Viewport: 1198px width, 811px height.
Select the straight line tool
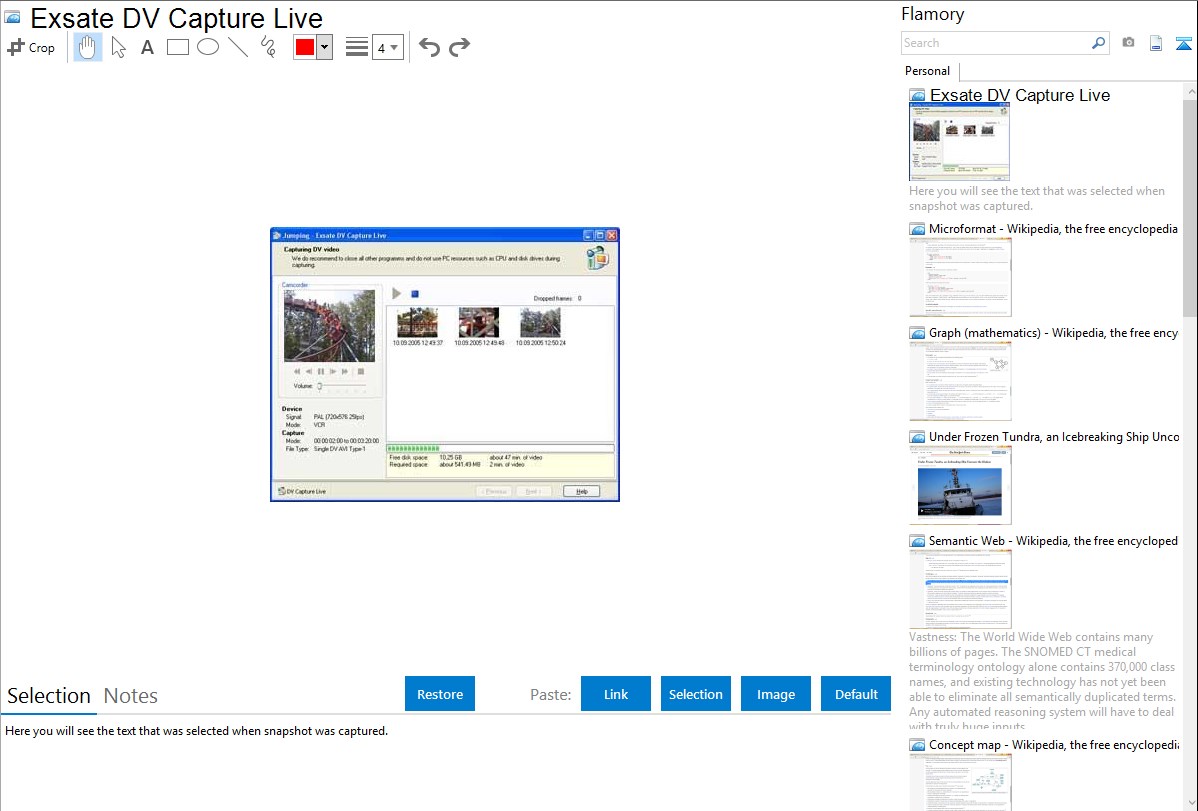pos(238,47)
